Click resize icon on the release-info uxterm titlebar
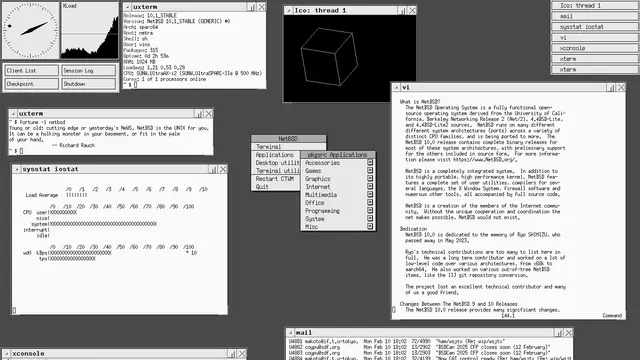 251,7
